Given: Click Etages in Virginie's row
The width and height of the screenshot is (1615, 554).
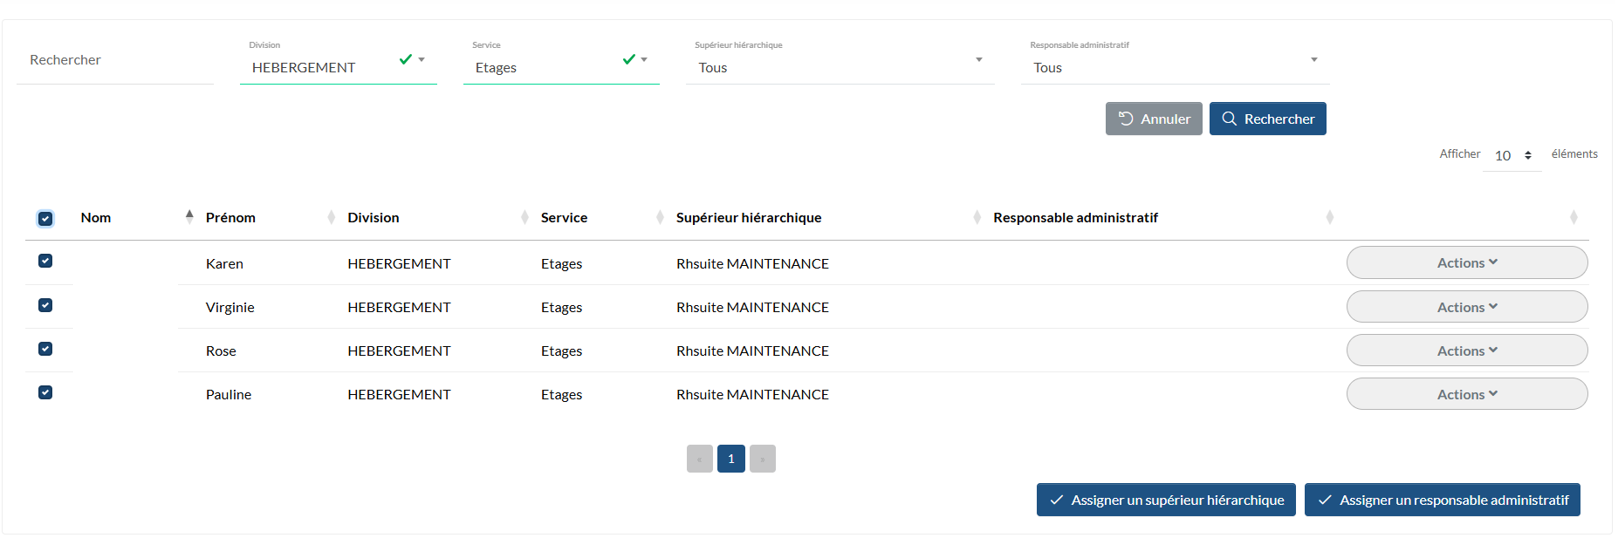Looking at the screenshot, I should pyautogui.click(x=562, y=307).
